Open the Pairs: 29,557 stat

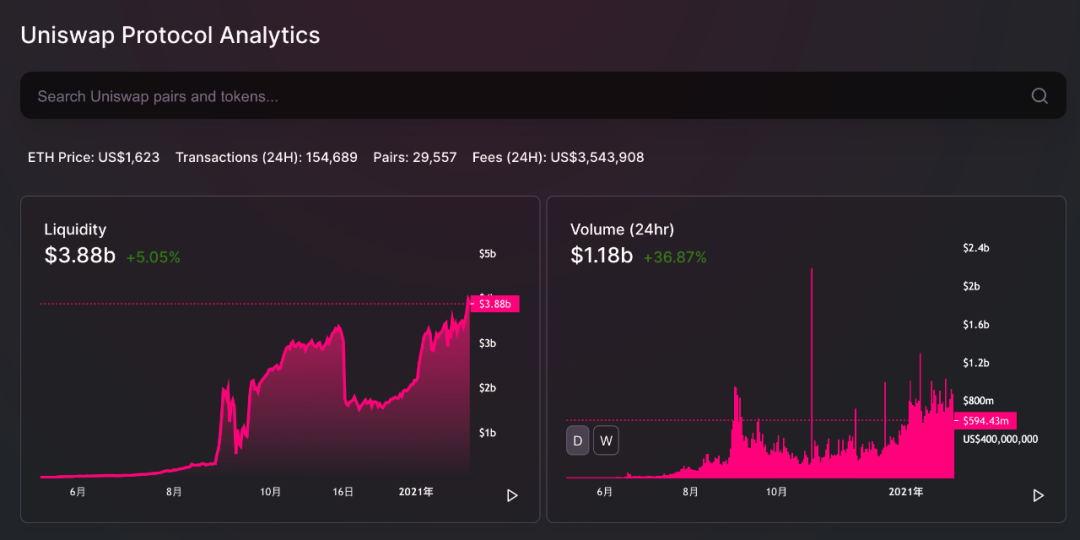414,157
